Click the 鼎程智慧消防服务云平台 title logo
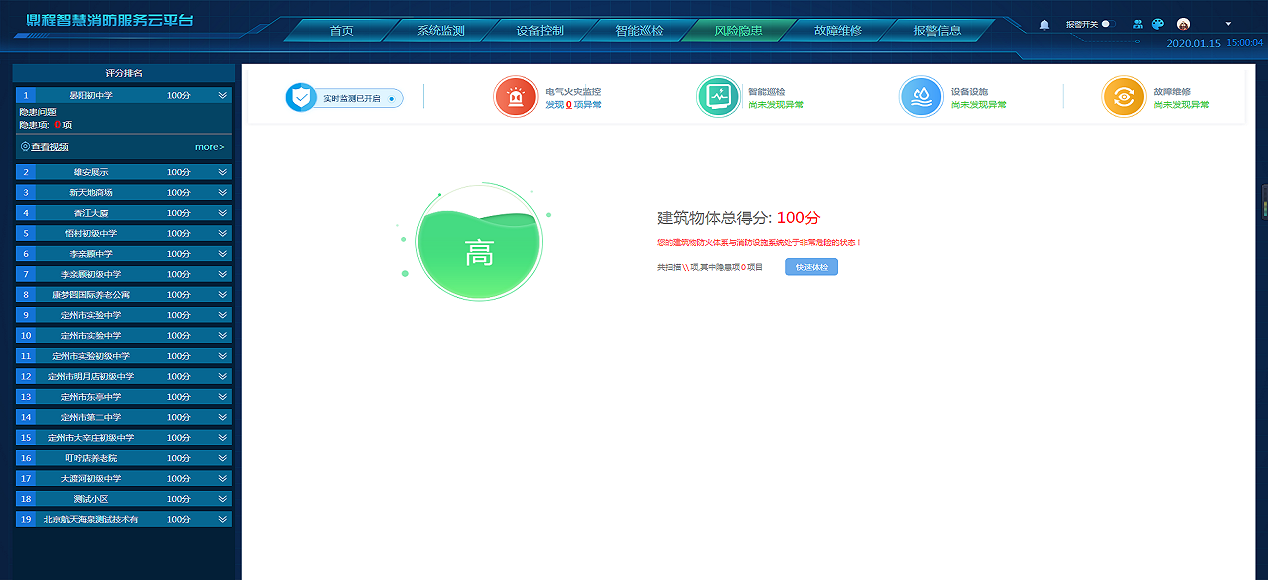1268x580 pixels. [111, 20]
